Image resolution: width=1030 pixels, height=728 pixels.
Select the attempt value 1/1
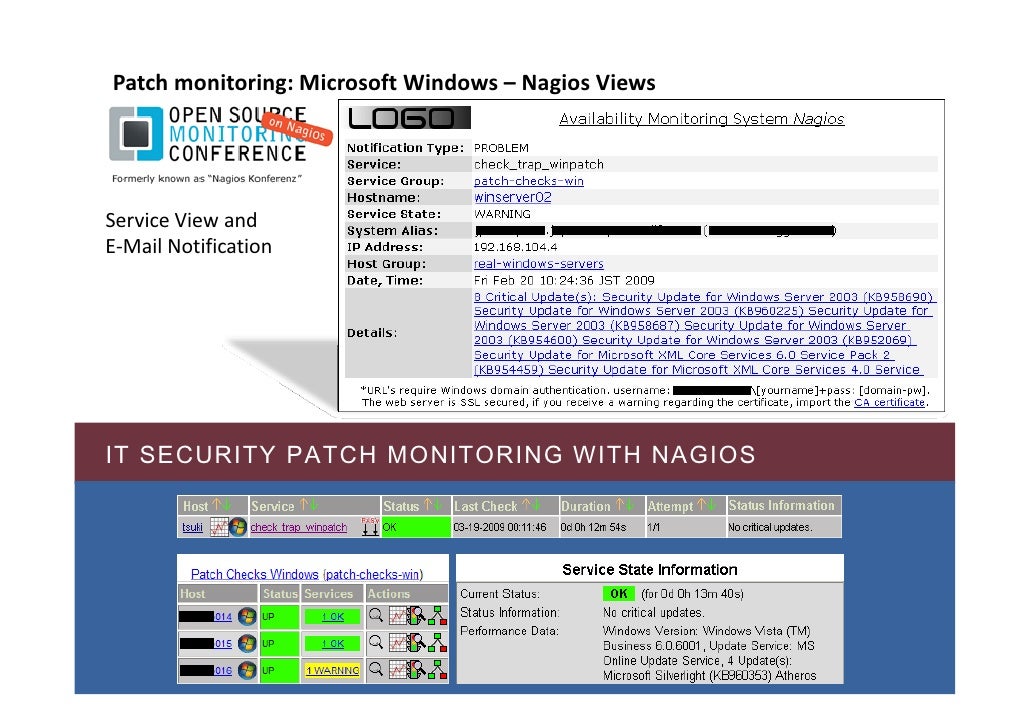pos(654,527)
